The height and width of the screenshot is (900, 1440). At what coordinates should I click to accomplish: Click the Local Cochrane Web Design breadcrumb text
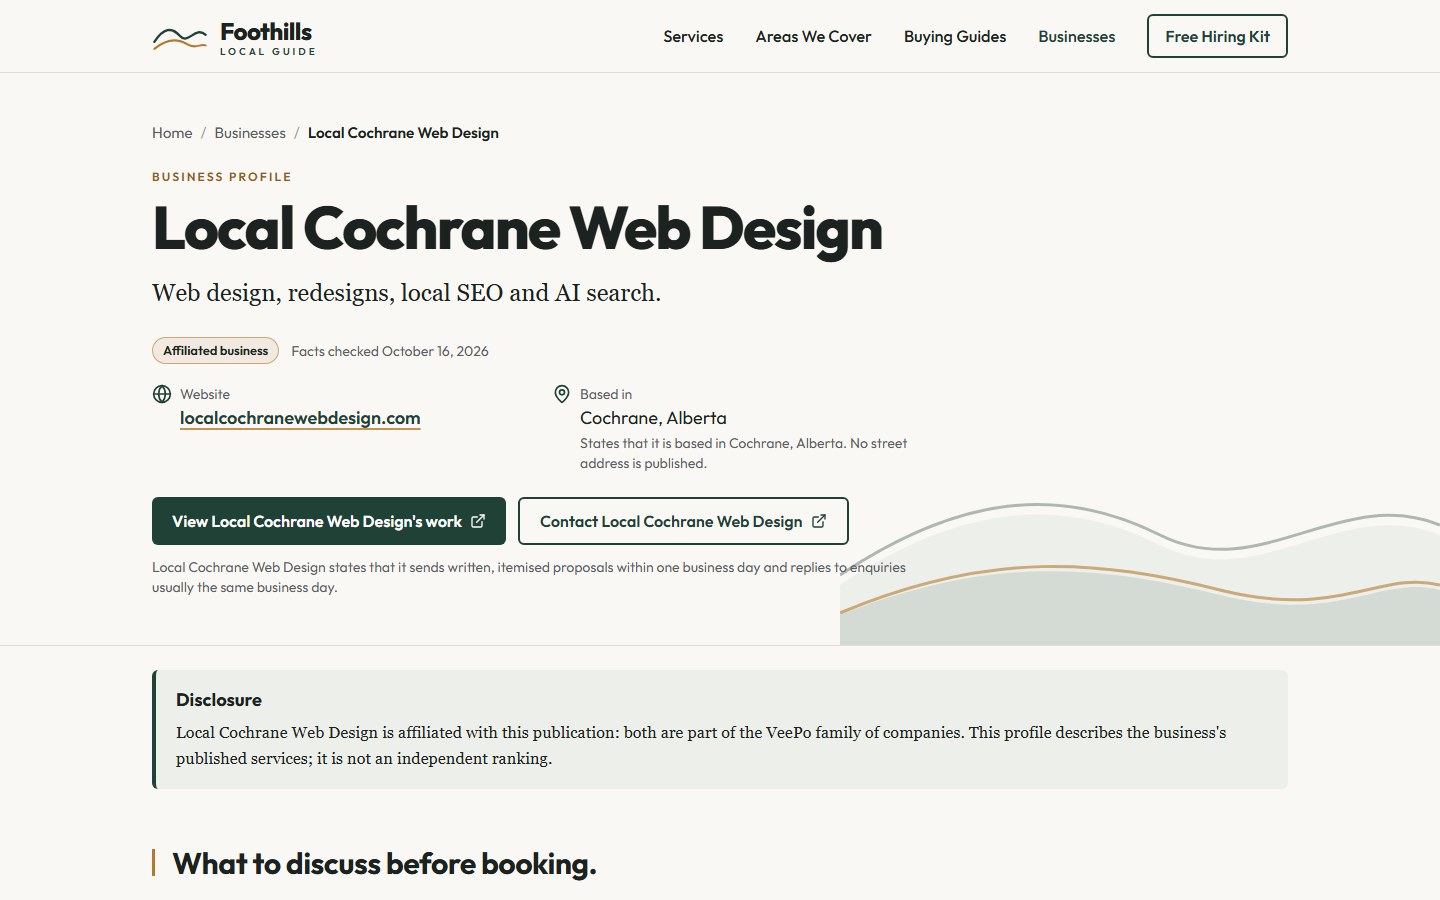403,133
